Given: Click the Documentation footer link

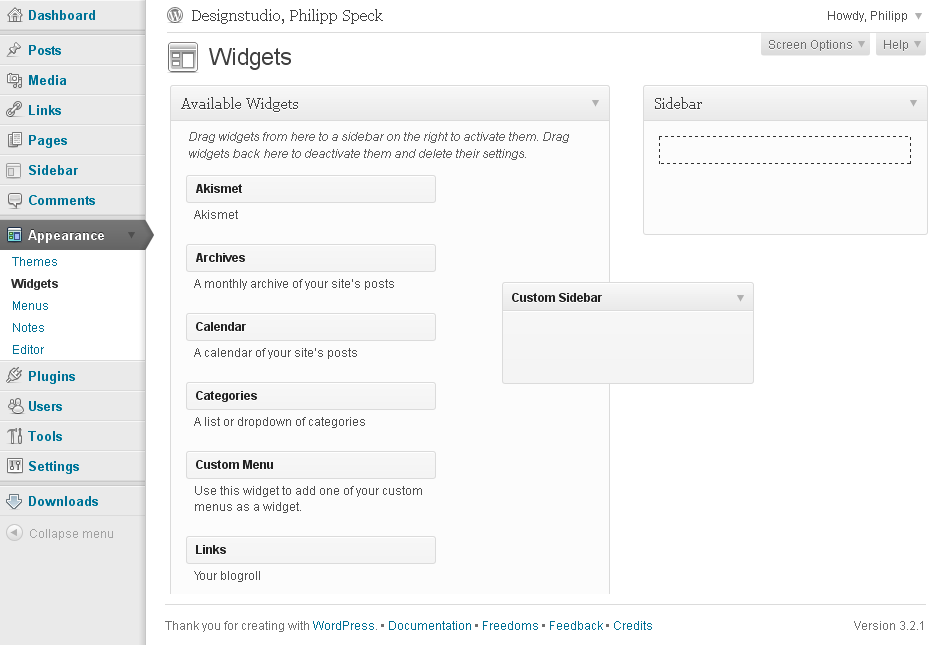Looking at the screenshot, I should [430, 625].
